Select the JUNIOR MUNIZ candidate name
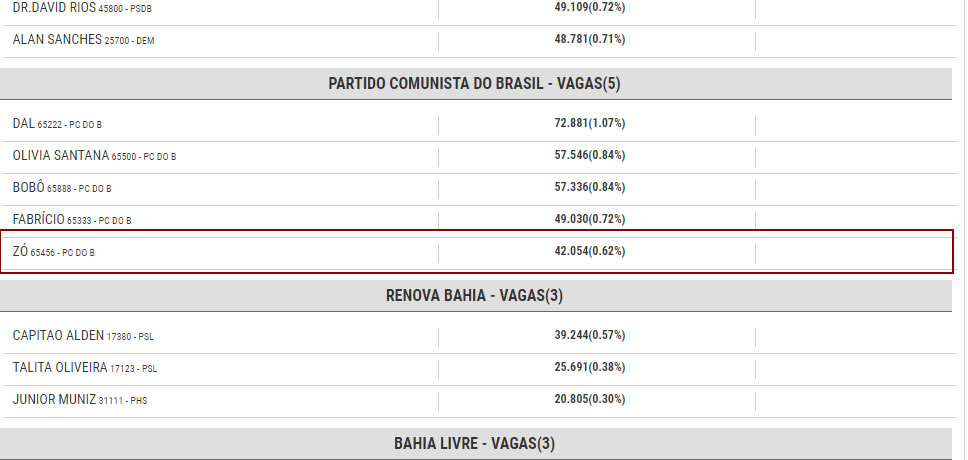This screenshot has width=968, height=460. [x=54, y=399]
